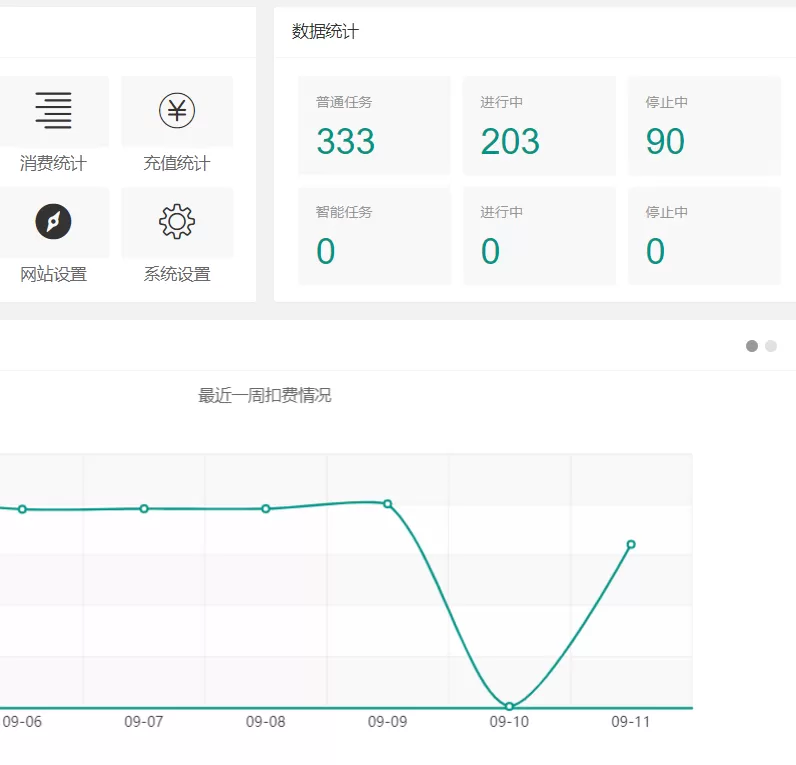Click the 09-07 chart data point

(144, 509)
